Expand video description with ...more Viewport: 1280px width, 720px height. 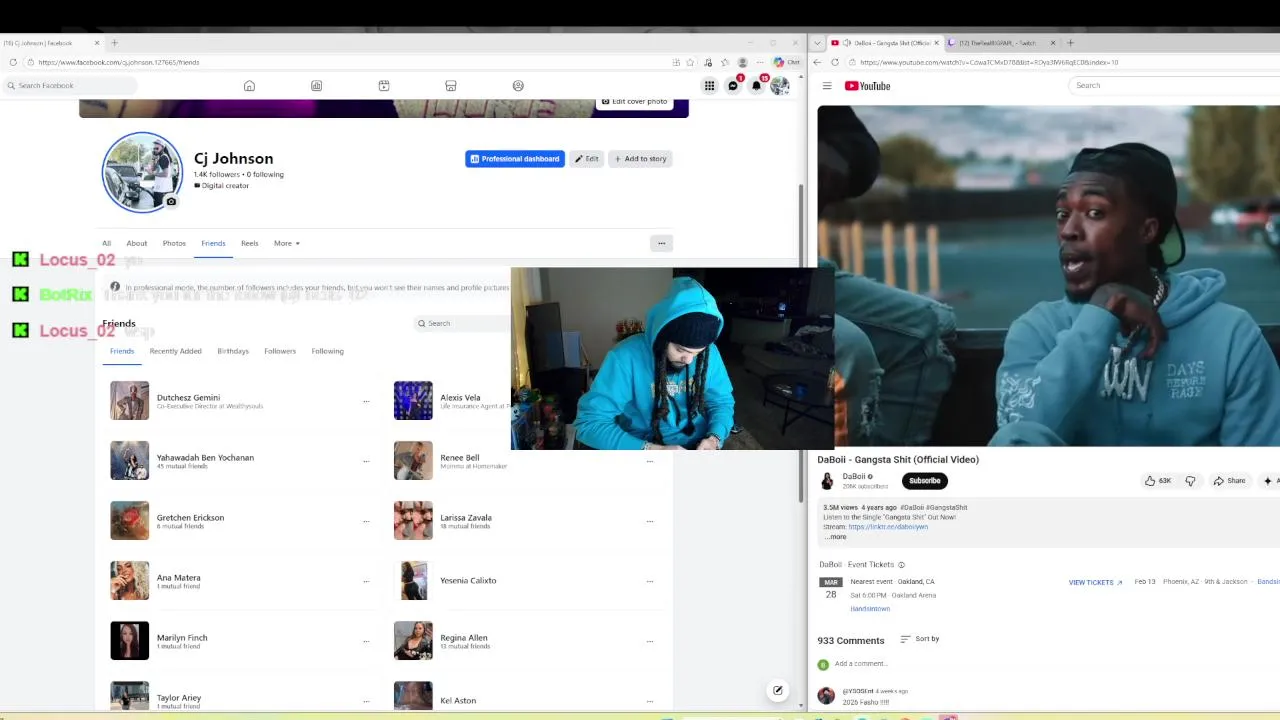coord(836,537)
